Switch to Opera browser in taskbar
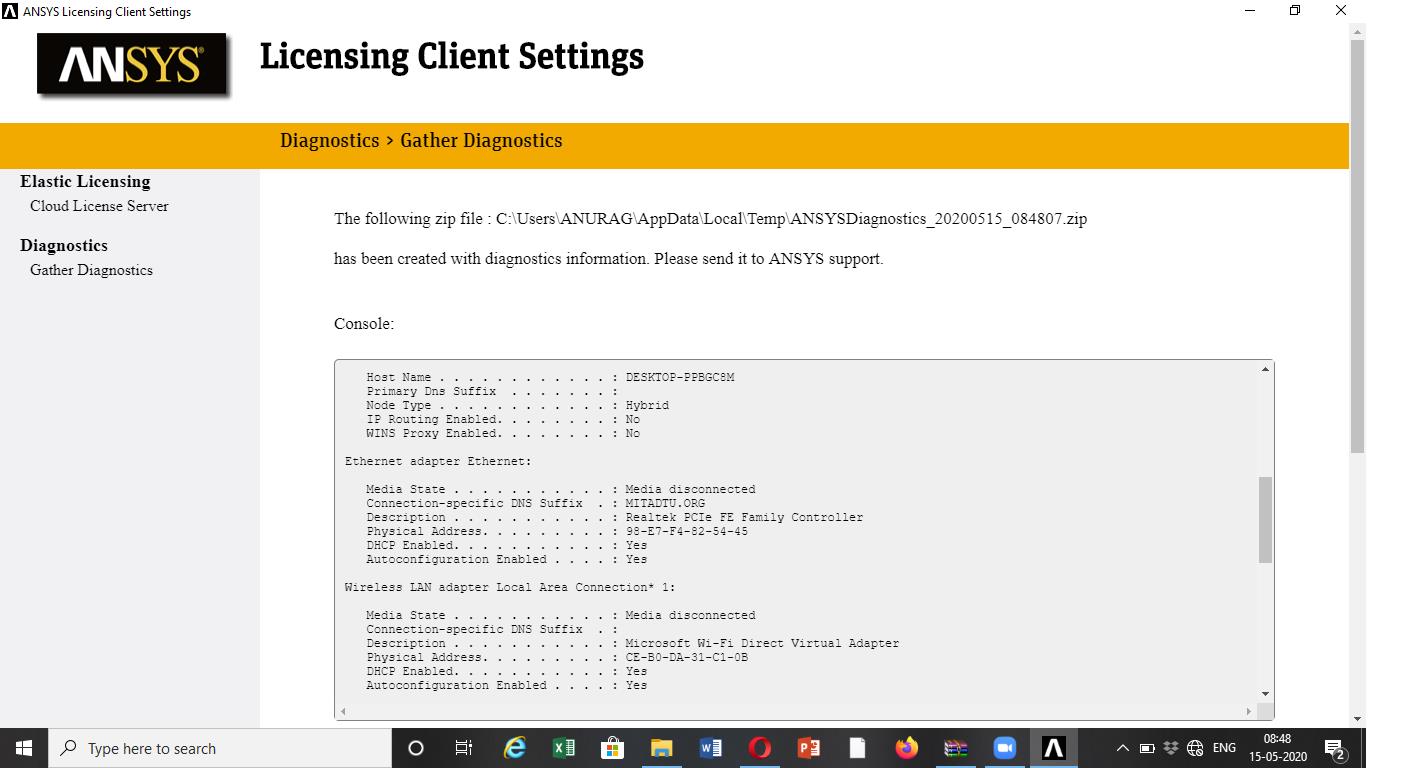1428x768 pixels. (759, 748)
